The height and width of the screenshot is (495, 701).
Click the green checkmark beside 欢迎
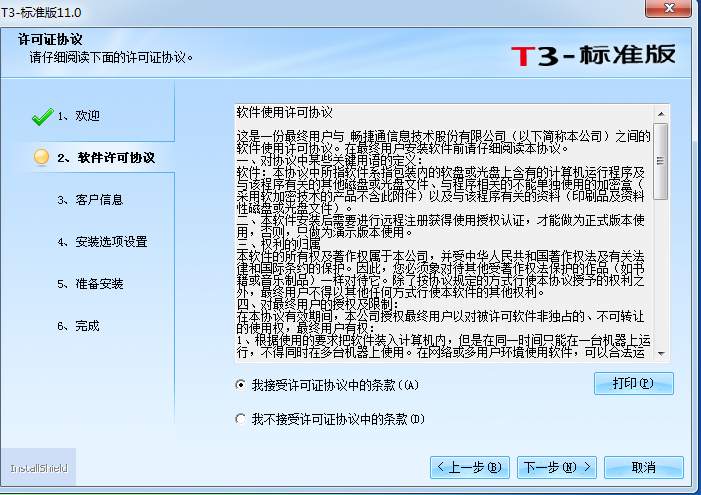pyautogui.click(x=42, y=117)
